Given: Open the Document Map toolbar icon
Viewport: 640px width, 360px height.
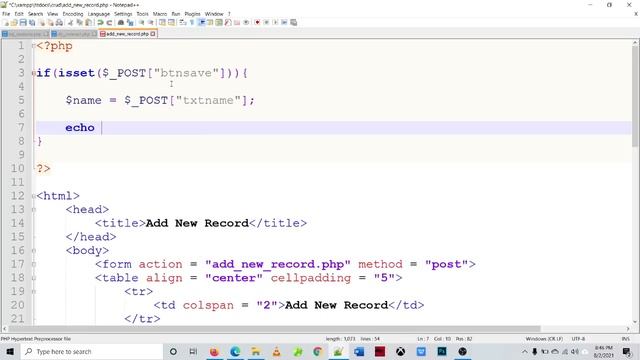Looking at the screenshot, I should click(219, 22).
